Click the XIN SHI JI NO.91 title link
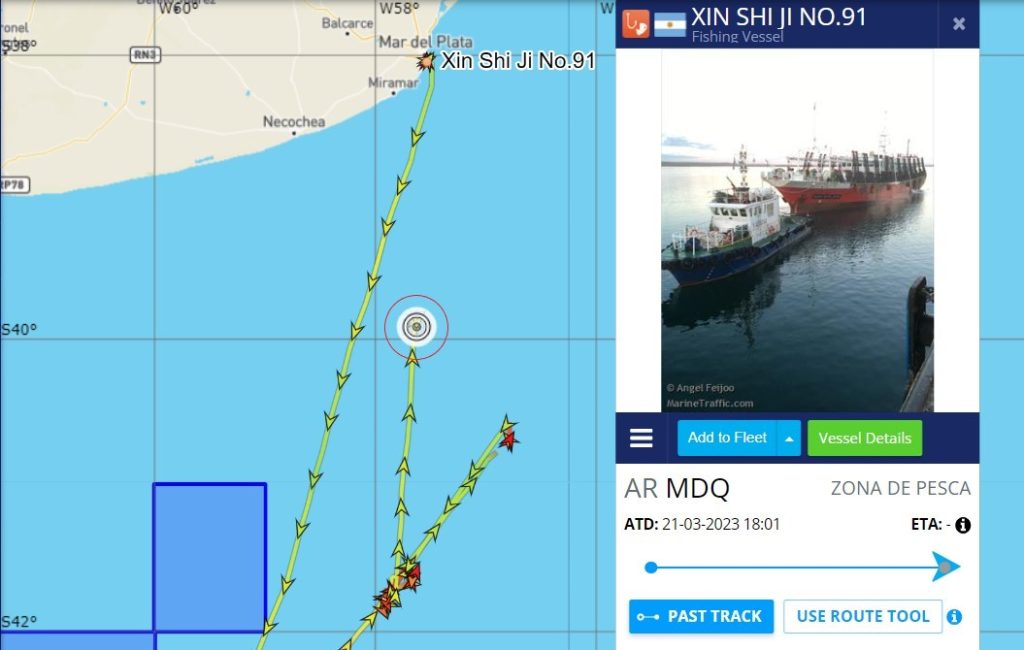The image size is (1024, 650). click(778, 16)
